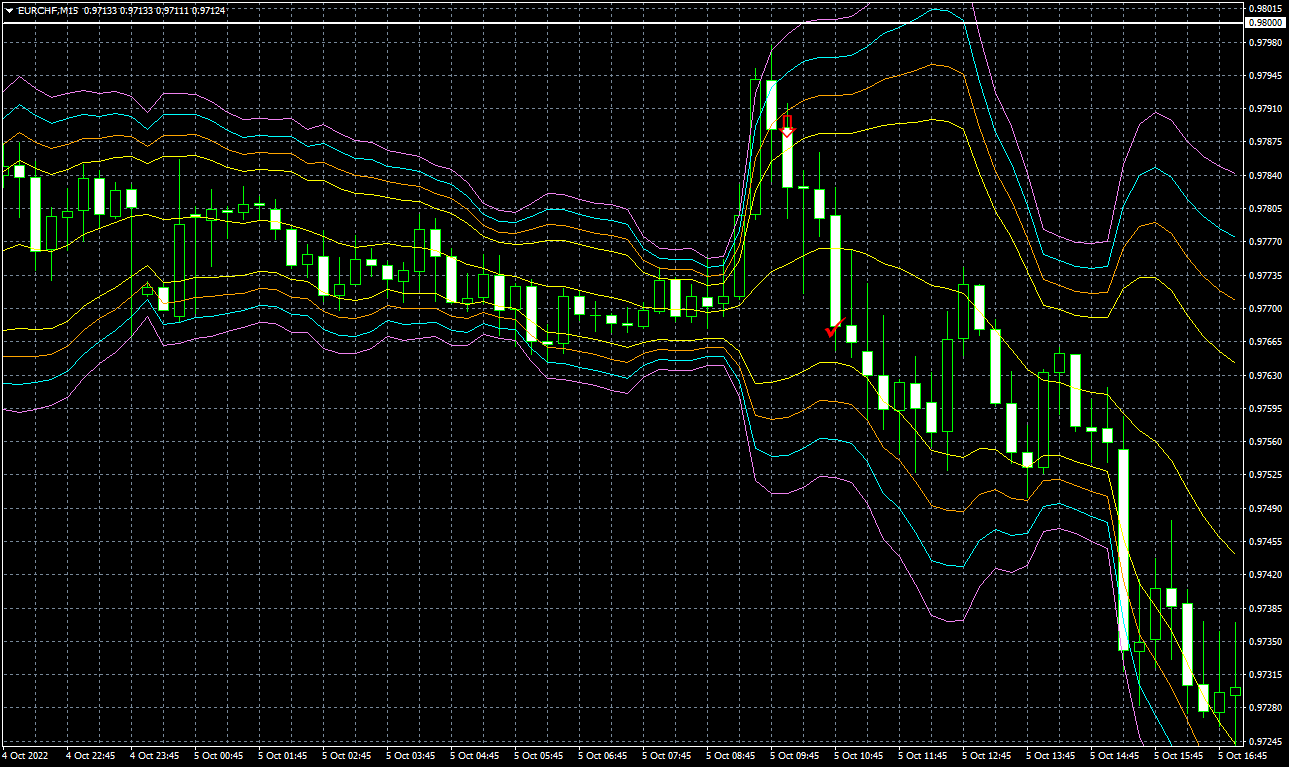Click the large white candle under the sell arrow
This screenshot has width=1289, height=767.
click(x=788, y=160)
